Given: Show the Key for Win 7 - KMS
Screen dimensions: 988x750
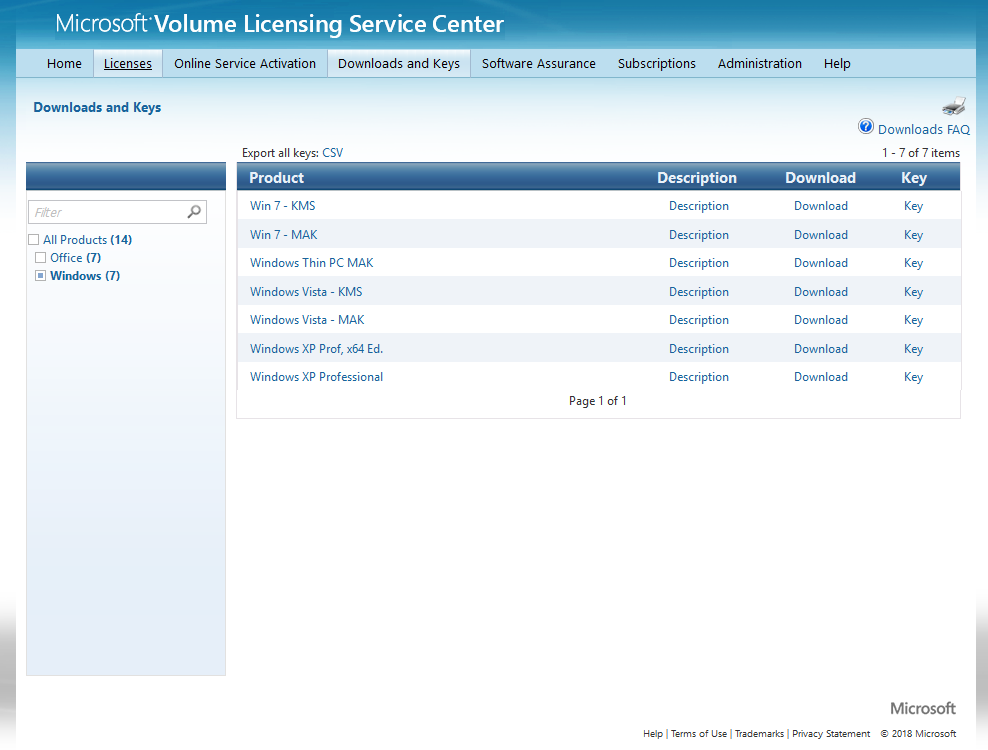Looking at the screenshot, I should tap(913, 206).
